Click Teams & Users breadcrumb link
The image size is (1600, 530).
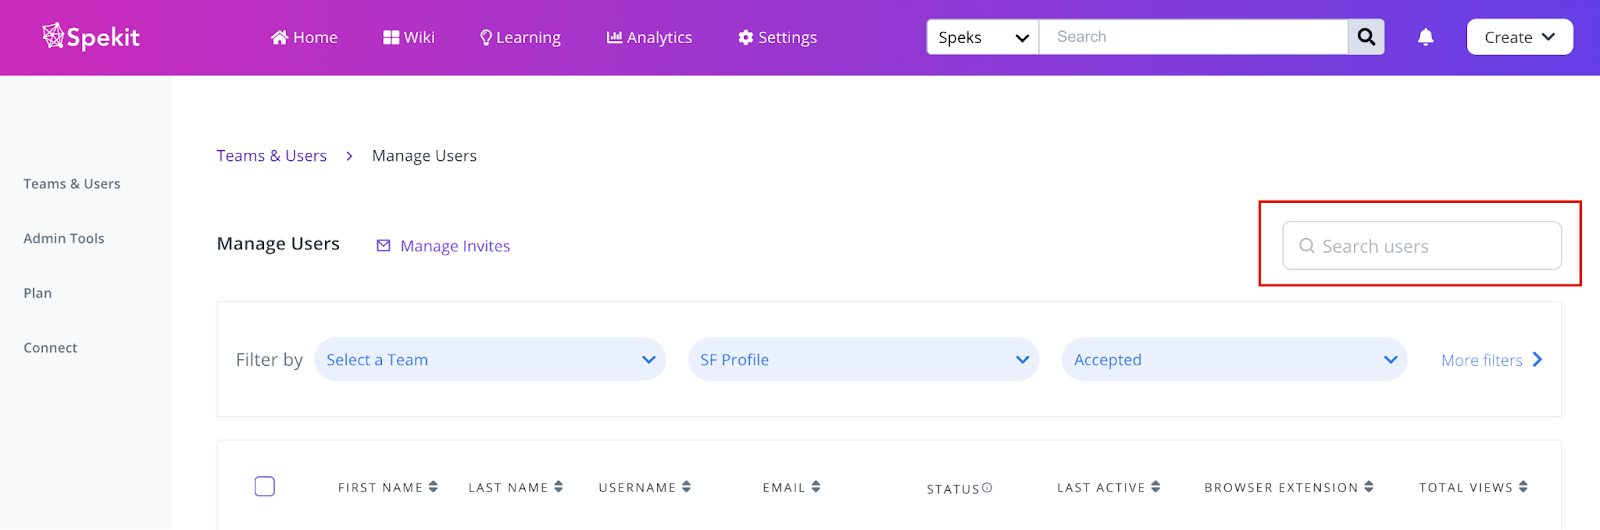coord(272,156)
